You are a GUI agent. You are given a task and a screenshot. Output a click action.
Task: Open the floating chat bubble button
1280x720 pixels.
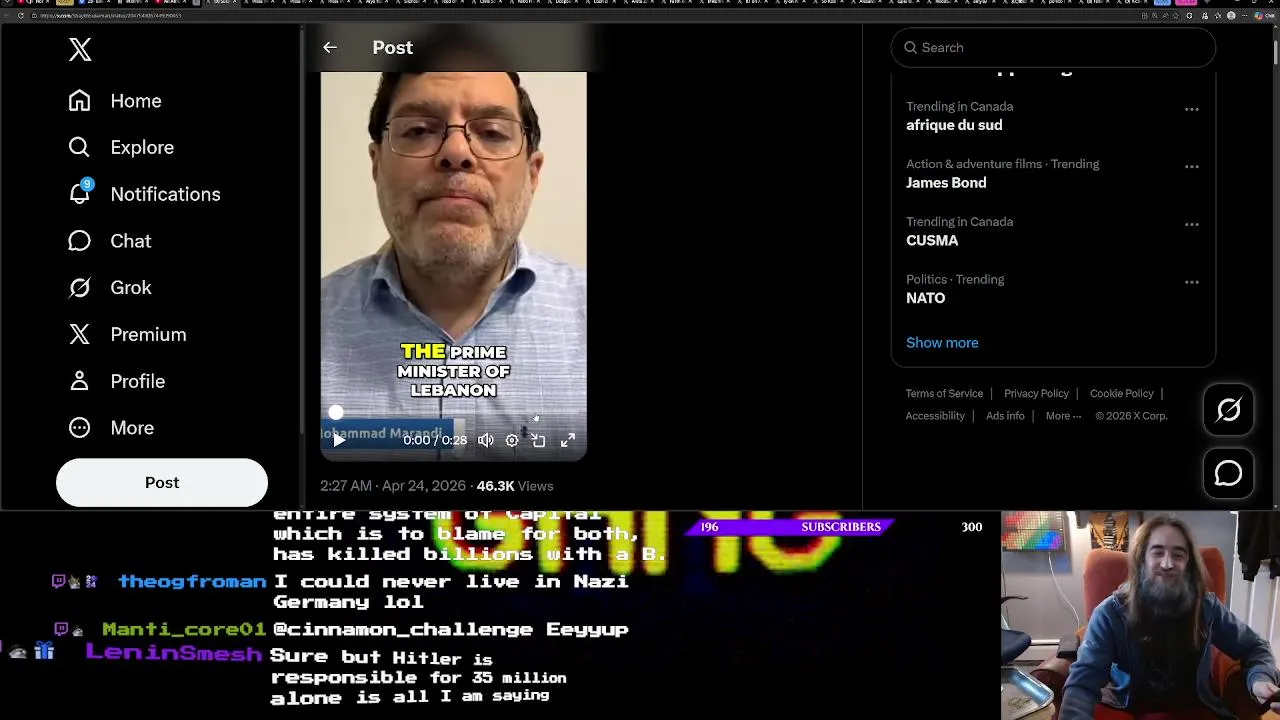1228,474
